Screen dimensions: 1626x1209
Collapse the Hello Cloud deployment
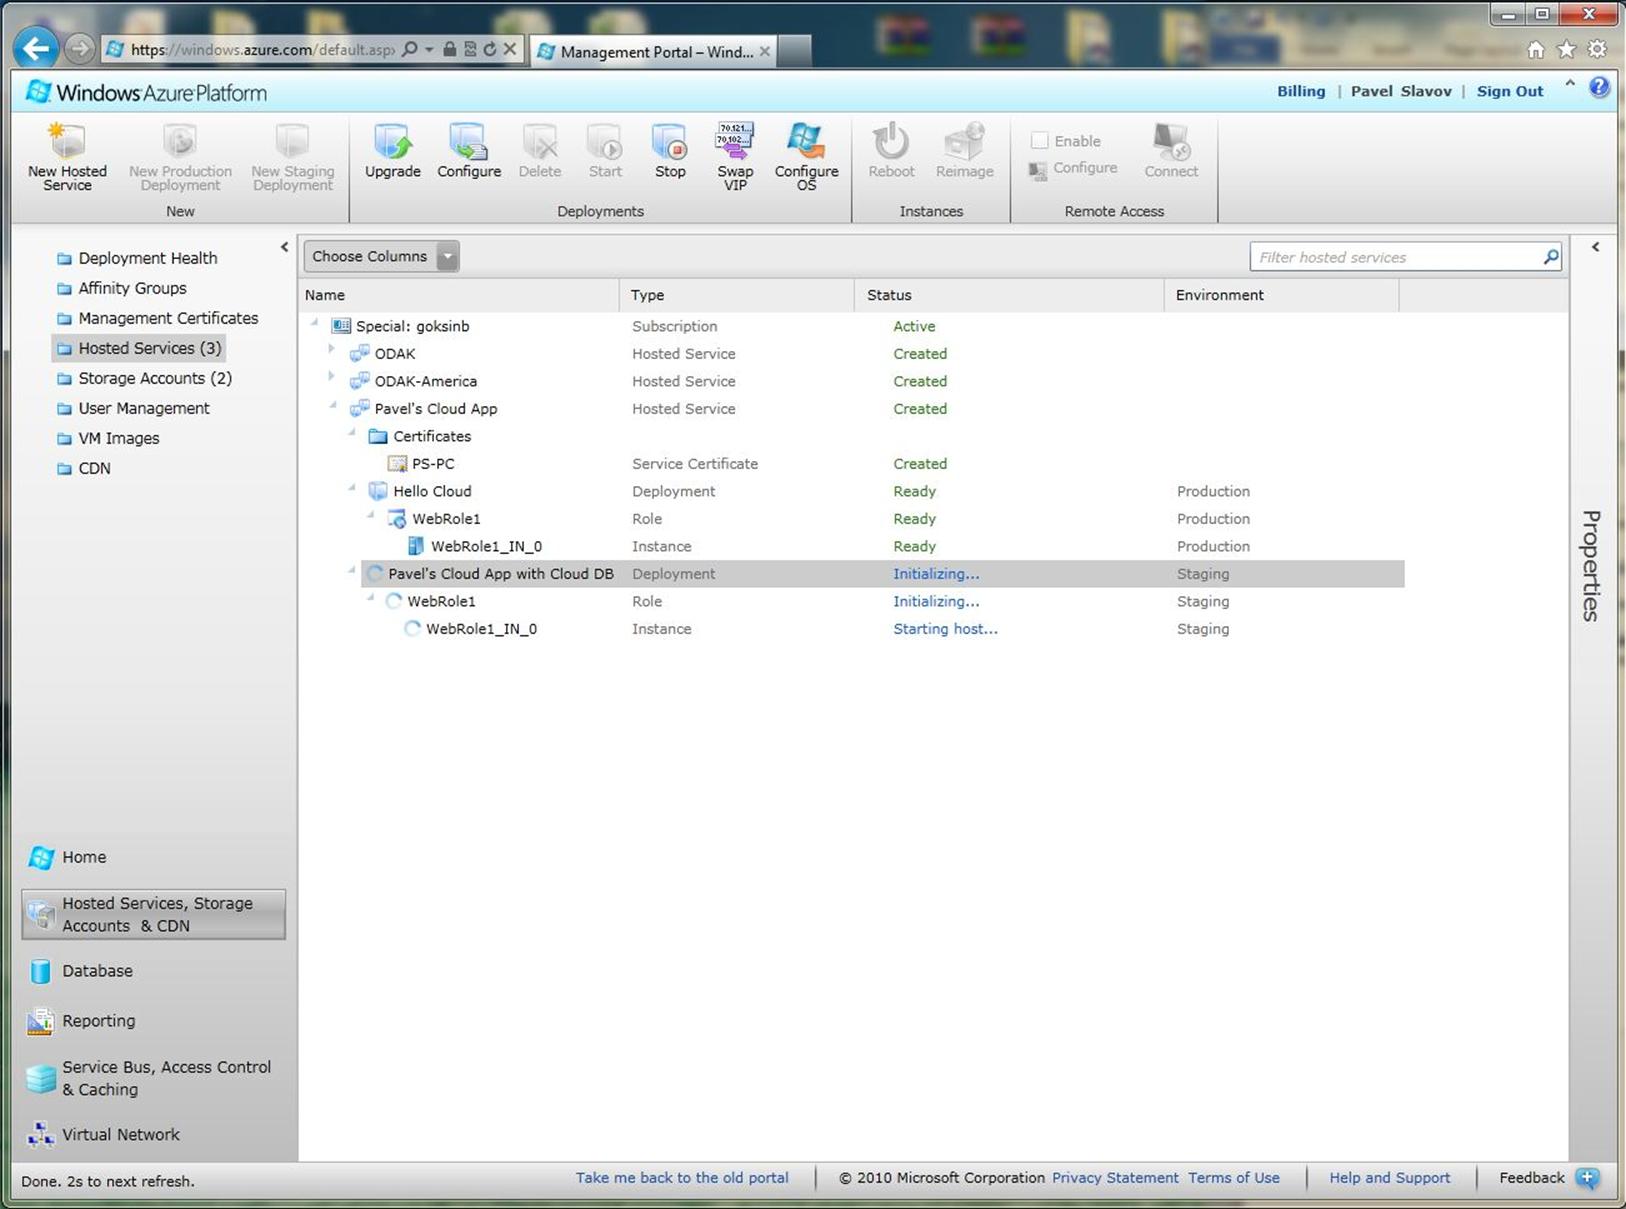pos(352,487)
